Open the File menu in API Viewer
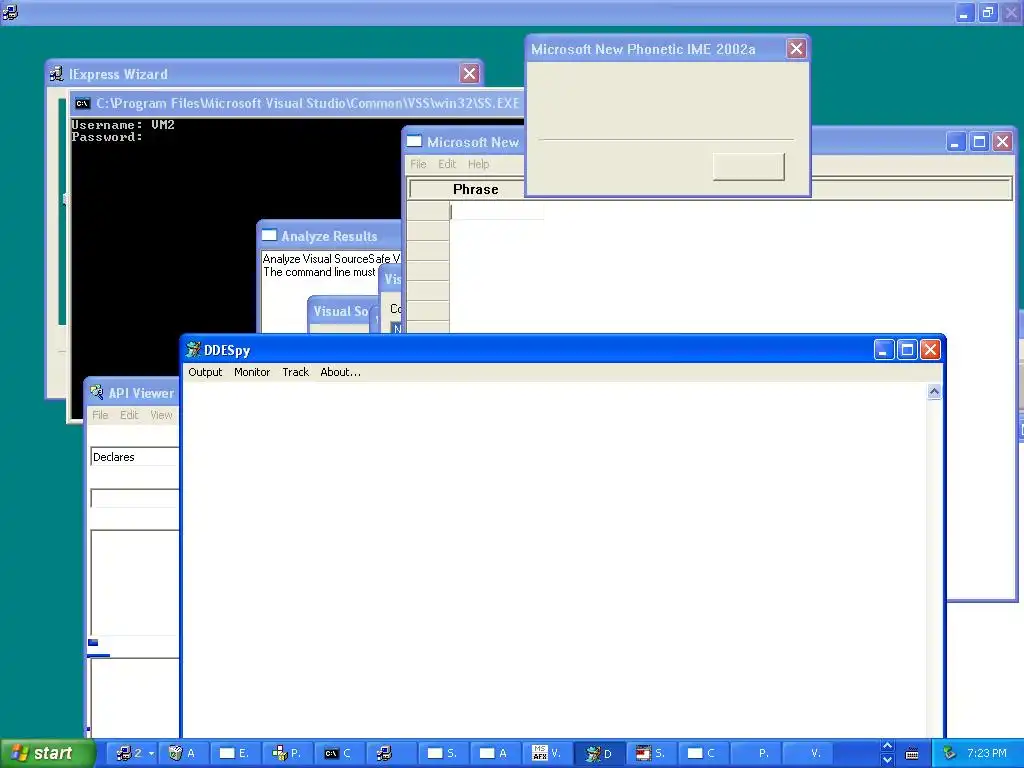 (100, 415)
